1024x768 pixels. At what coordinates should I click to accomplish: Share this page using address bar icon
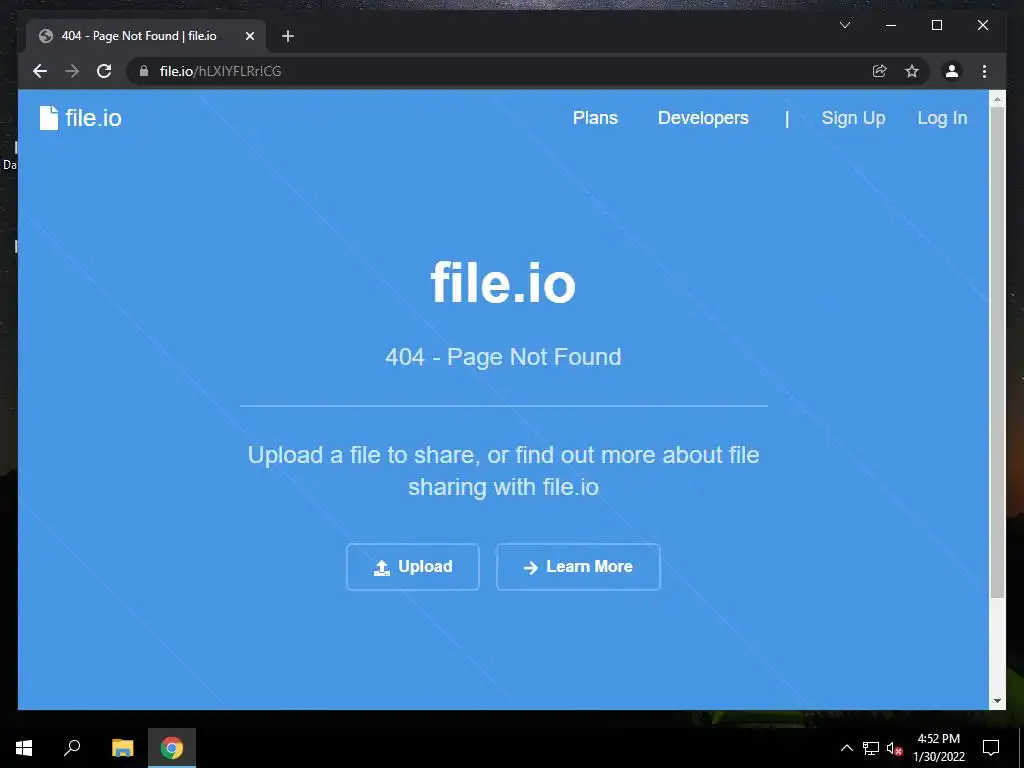880,71
